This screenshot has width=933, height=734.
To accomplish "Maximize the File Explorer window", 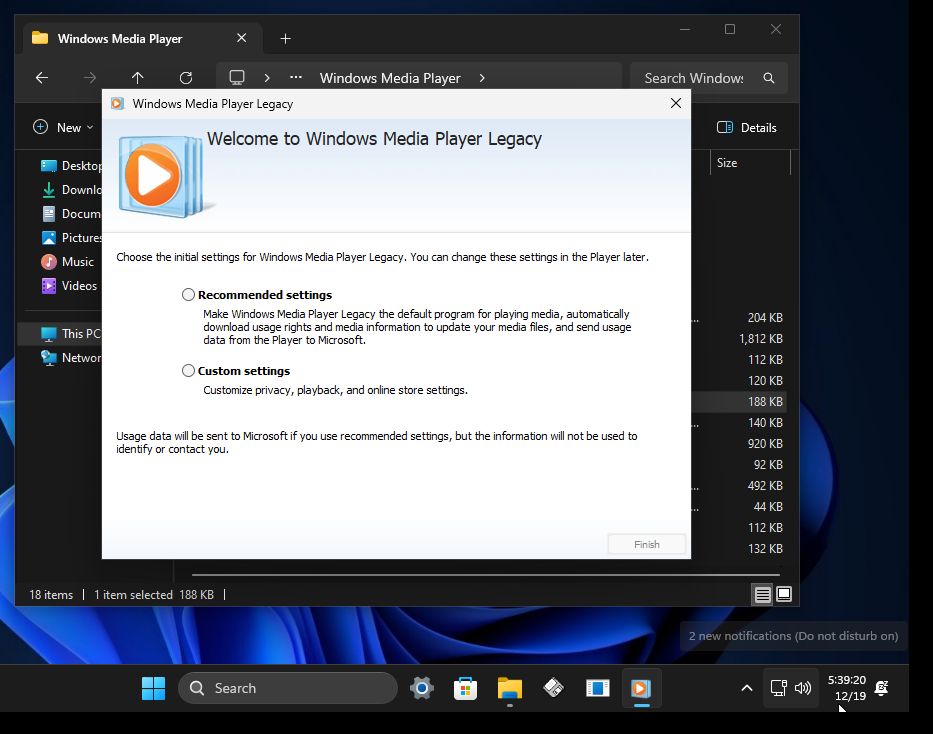I will coord(730,29).
